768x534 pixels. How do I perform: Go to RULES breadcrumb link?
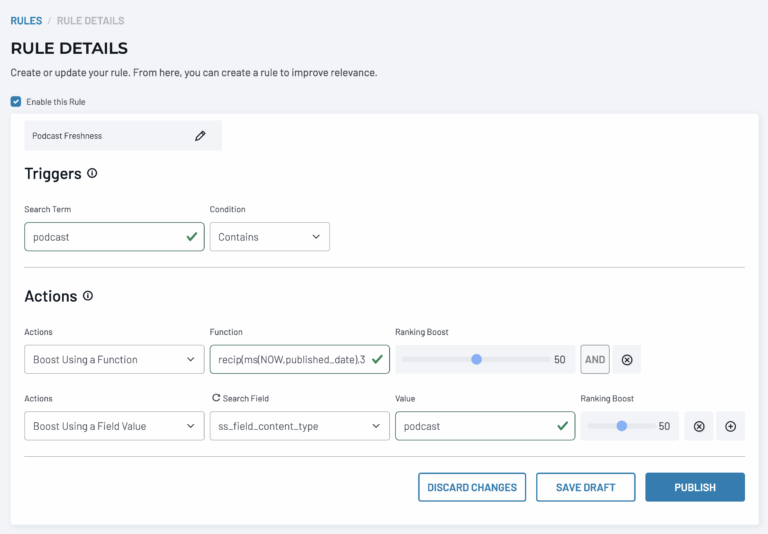(26, 21)
